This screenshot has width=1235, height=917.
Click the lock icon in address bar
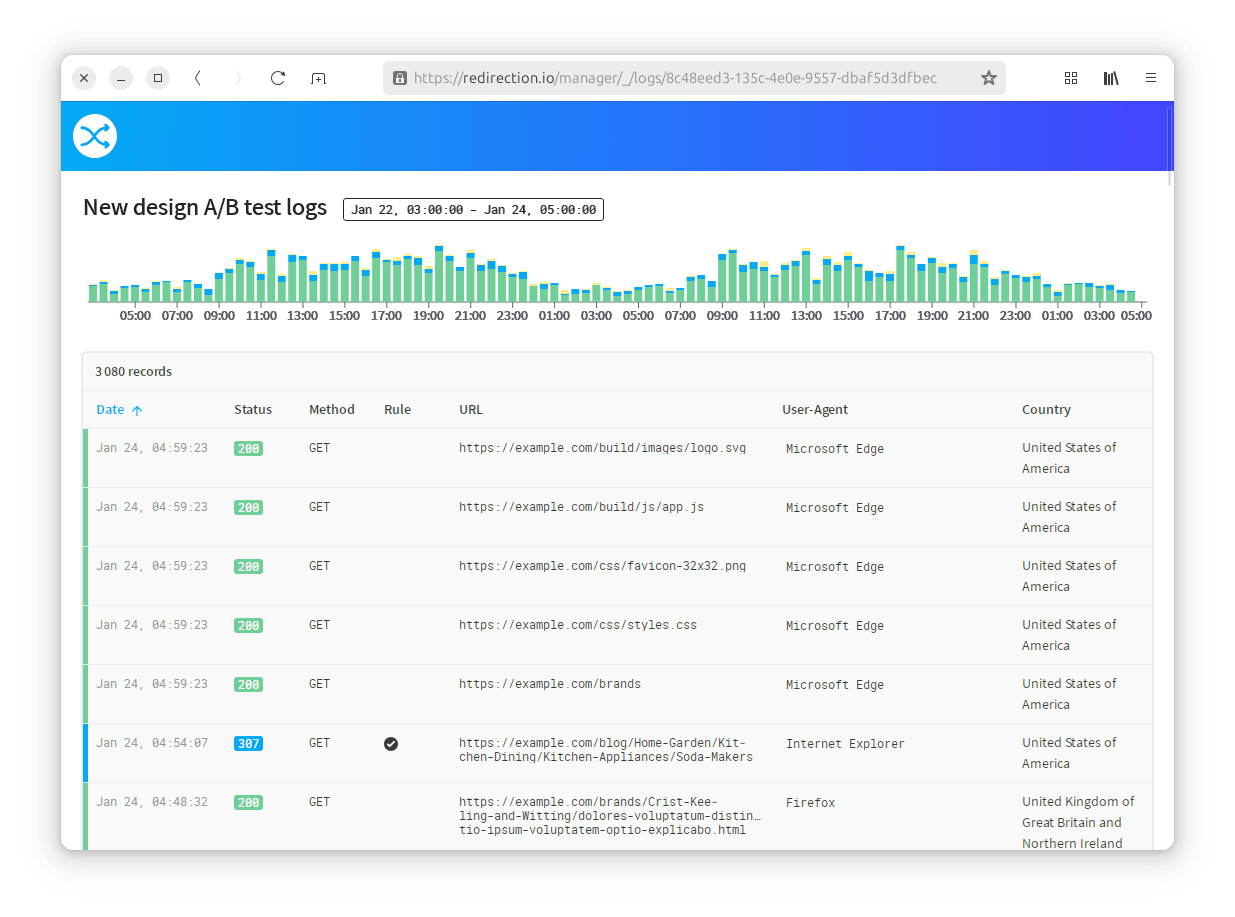tap(400, 78)
